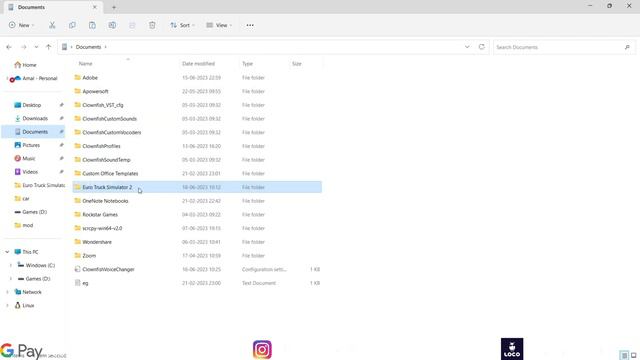Open the See more ellipsis menu
Screen dimensions: 640x360
coord(250,25)
